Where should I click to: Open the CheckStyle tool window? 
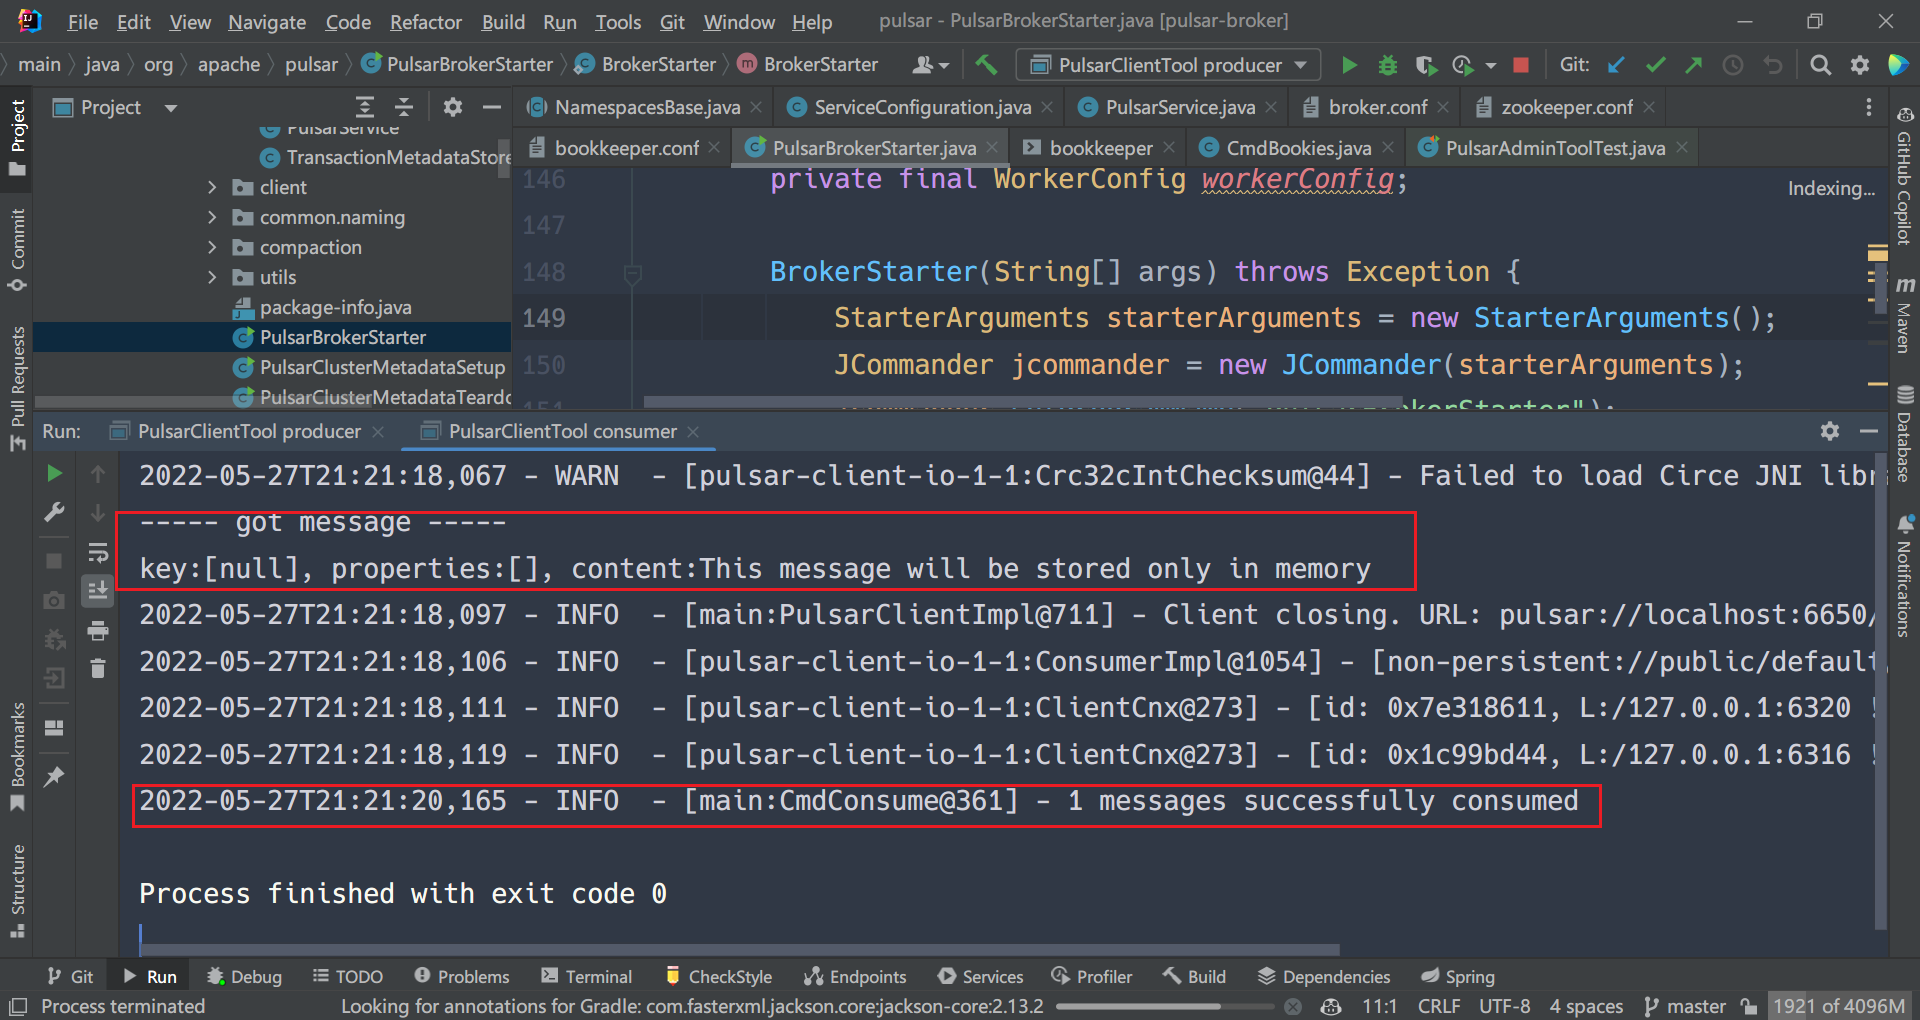pyautogui.click(x=718, y=976)
